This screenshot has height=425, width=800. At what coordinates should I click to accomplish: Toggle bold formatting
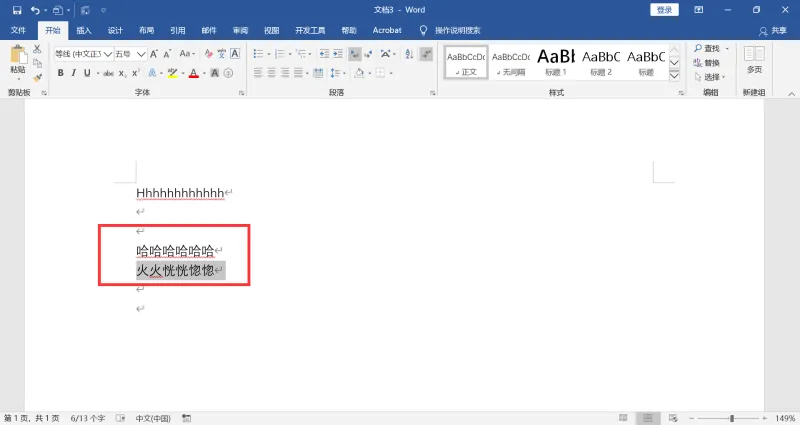[x=60, y=73]
